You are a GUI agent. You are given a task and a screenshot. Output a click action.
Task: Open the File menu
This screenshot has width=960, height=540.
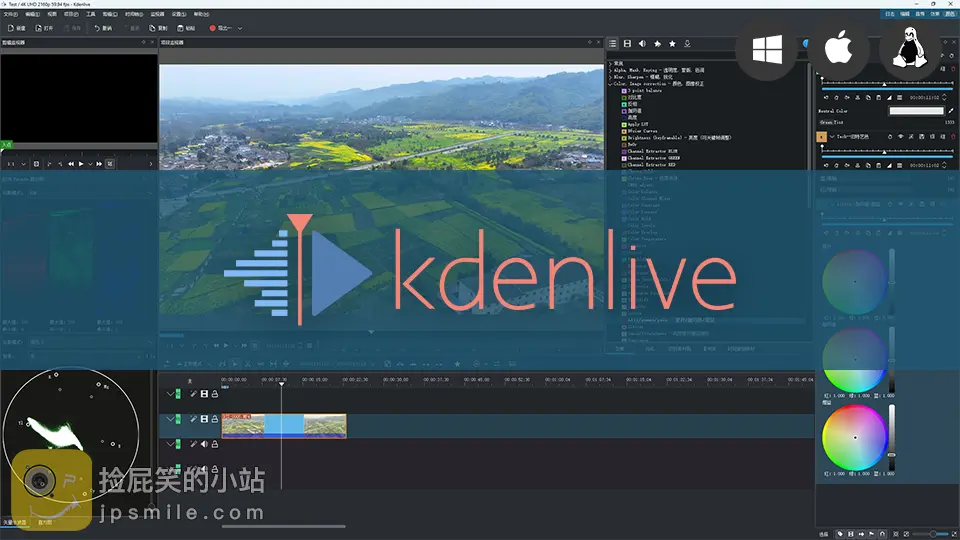coord(11,14)
